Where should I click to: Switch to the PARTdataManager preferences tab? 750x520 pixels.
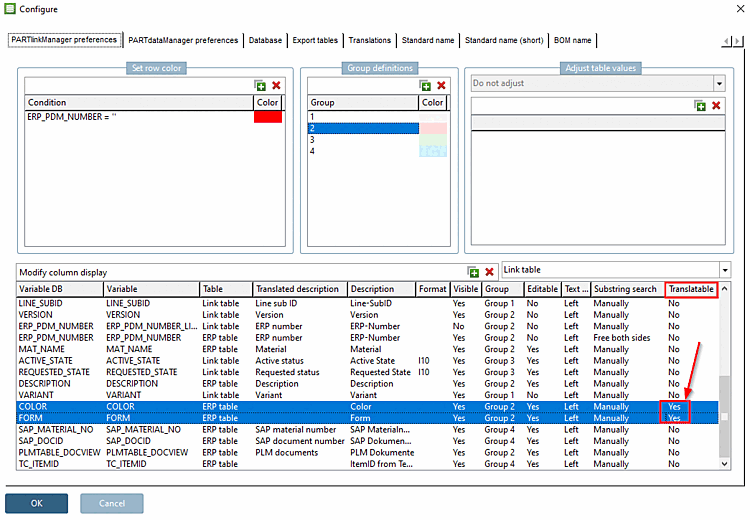tap(183, 40)
